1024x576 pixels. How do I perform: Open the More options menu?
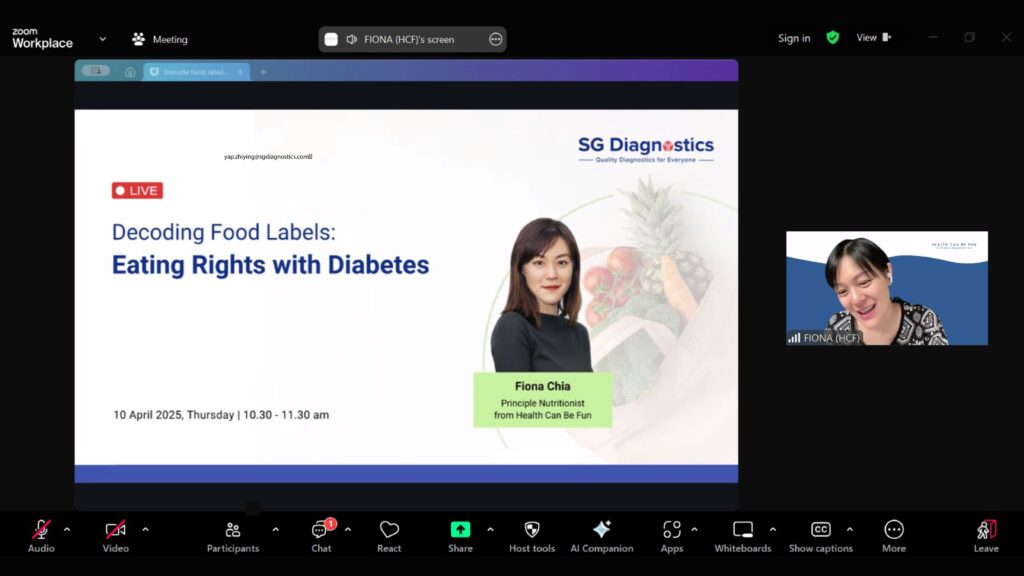pyautogui.click(x=894, y=536)
